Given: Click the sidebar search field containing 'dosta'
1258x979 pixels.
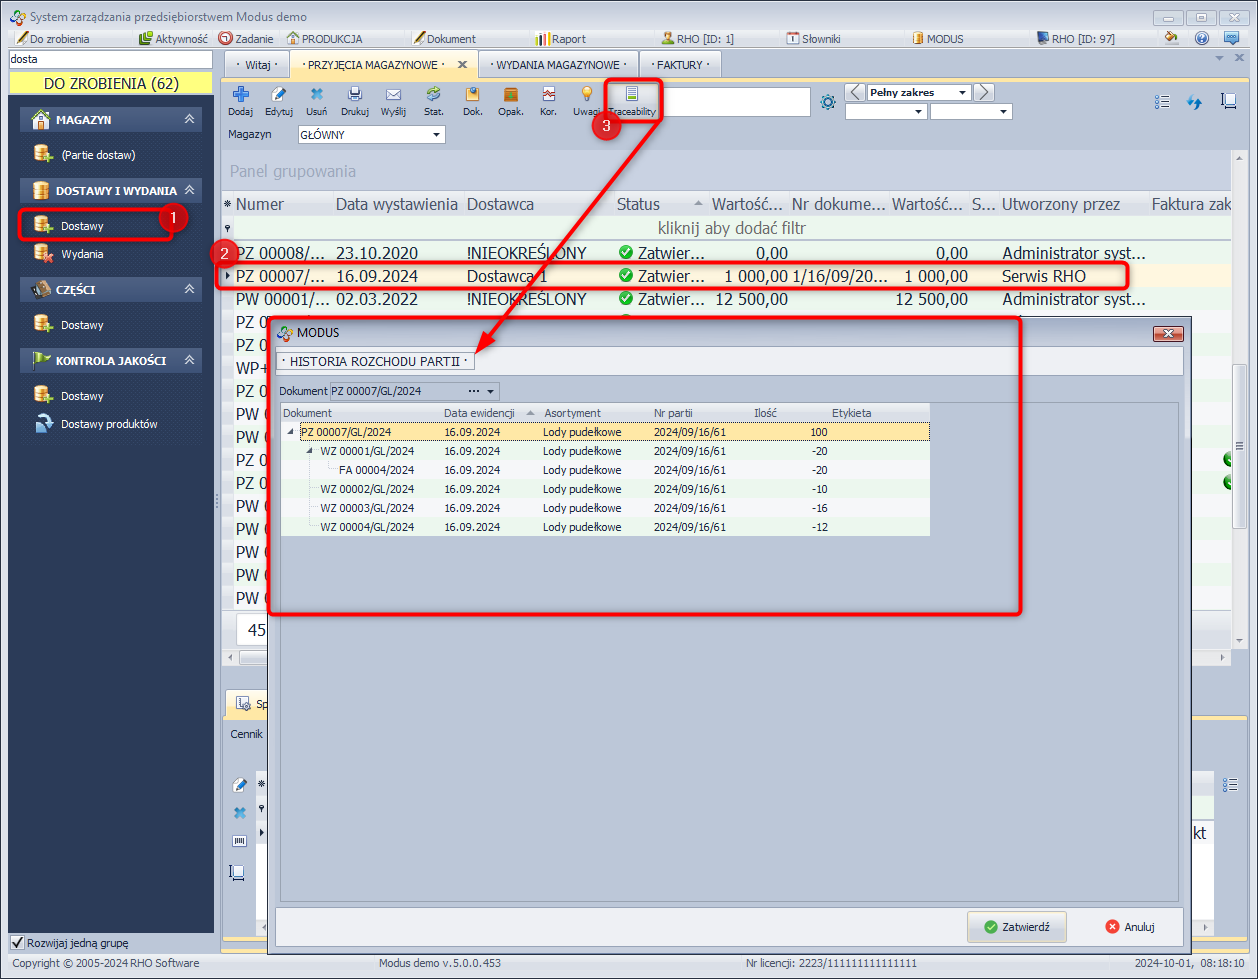Looking at the screenshot, I should pos(110,59).
